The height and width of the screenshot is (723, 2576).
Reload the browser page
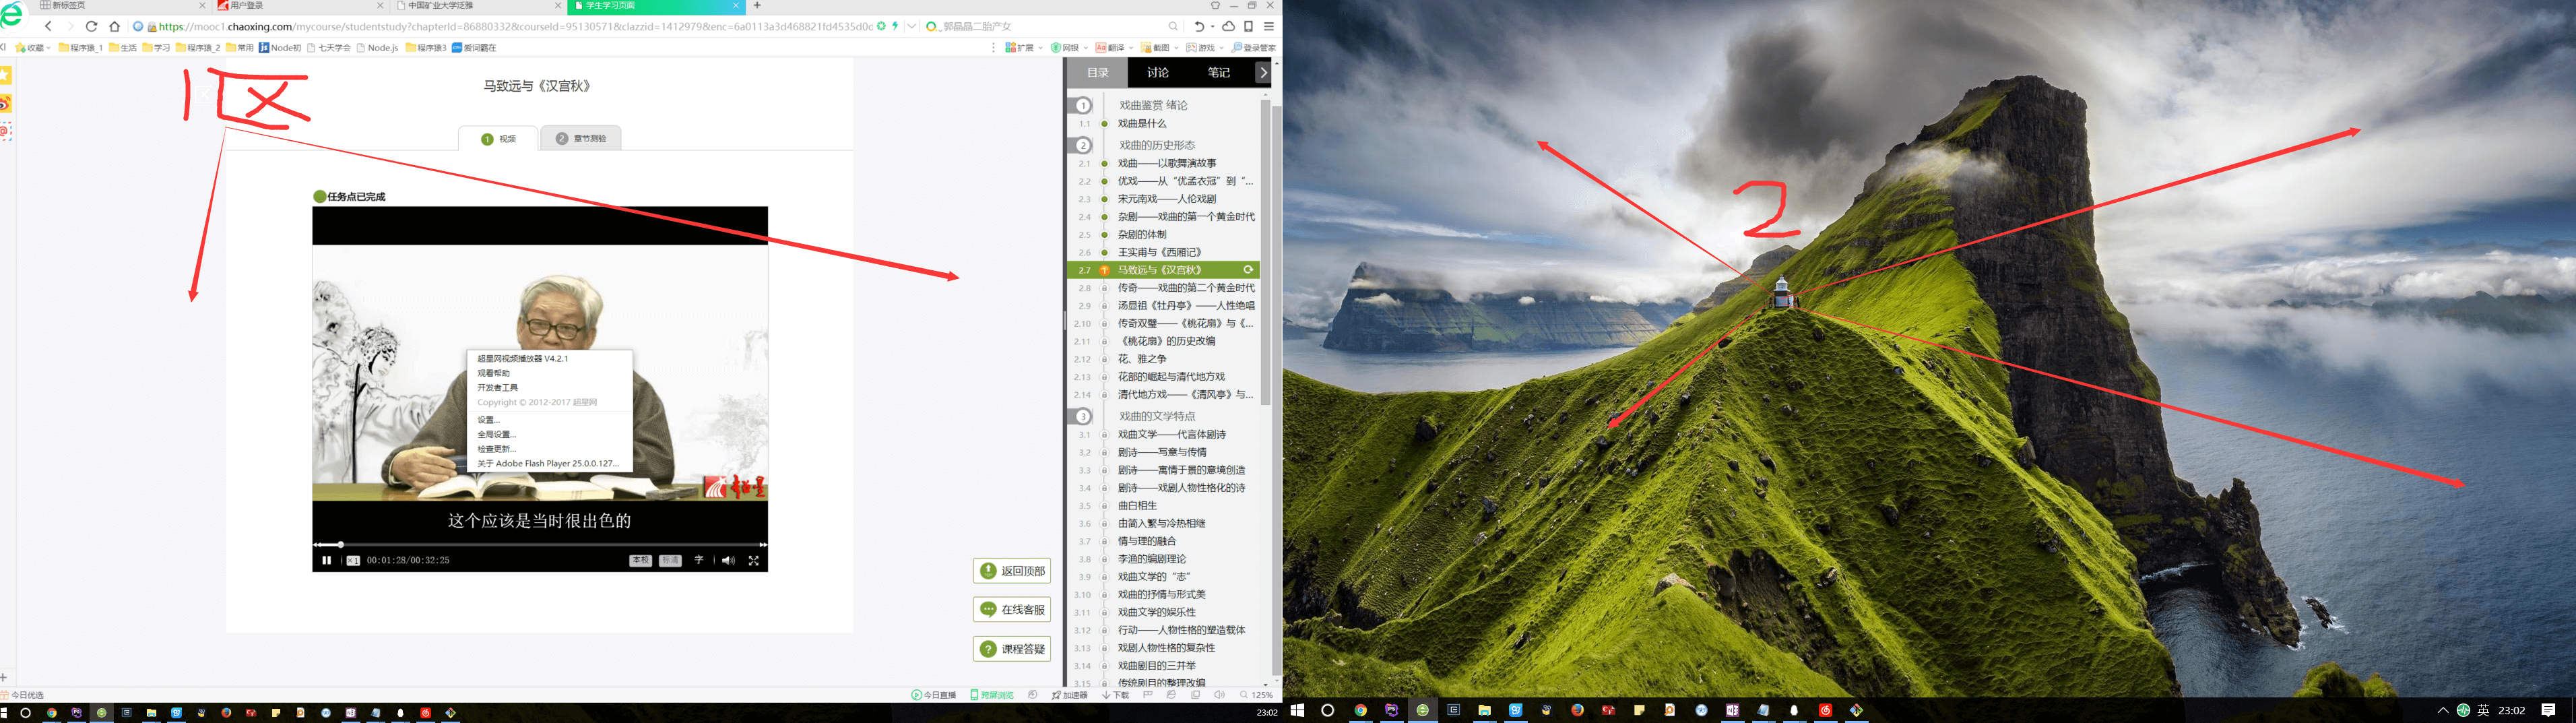coord(92,27)
